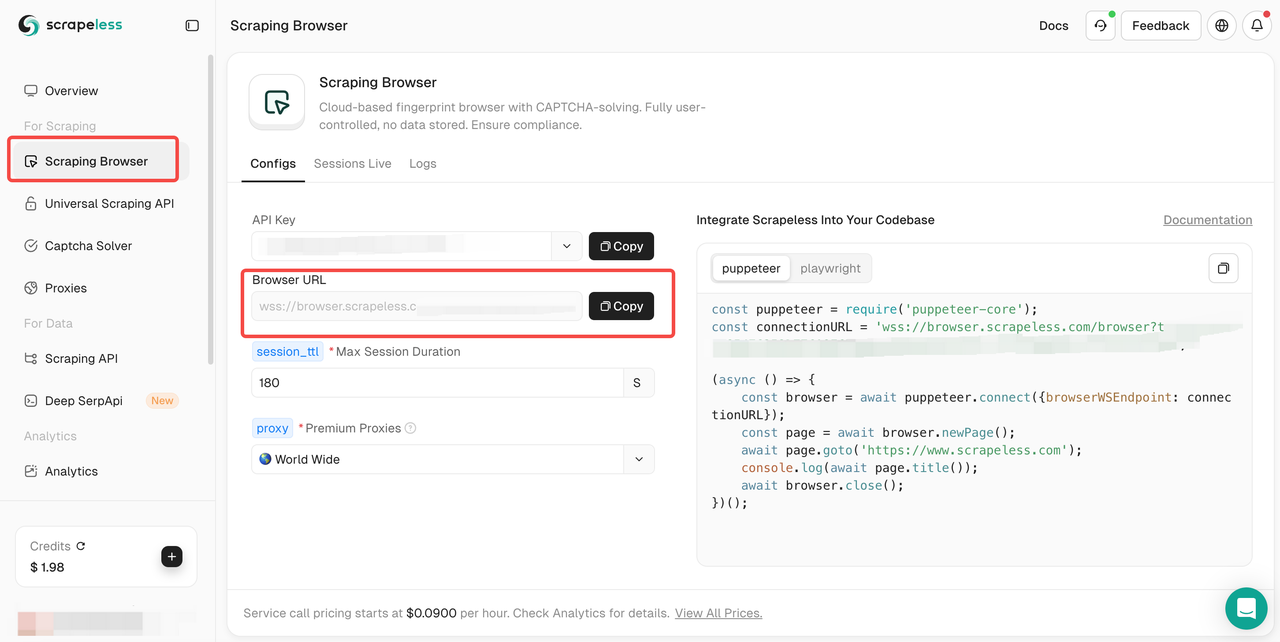Change language with the globe icon
The height and width of the screenshot is (642, 1280).
point(1222,26)
